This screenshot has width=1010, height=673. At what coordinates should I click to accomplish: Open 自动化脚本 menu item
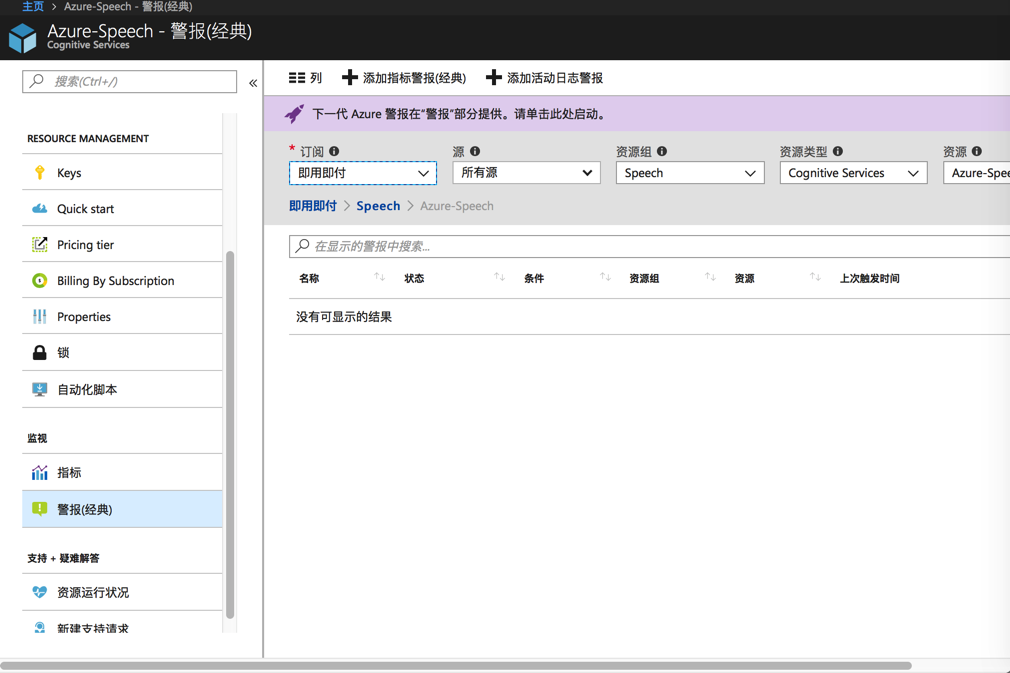[122, 390]
